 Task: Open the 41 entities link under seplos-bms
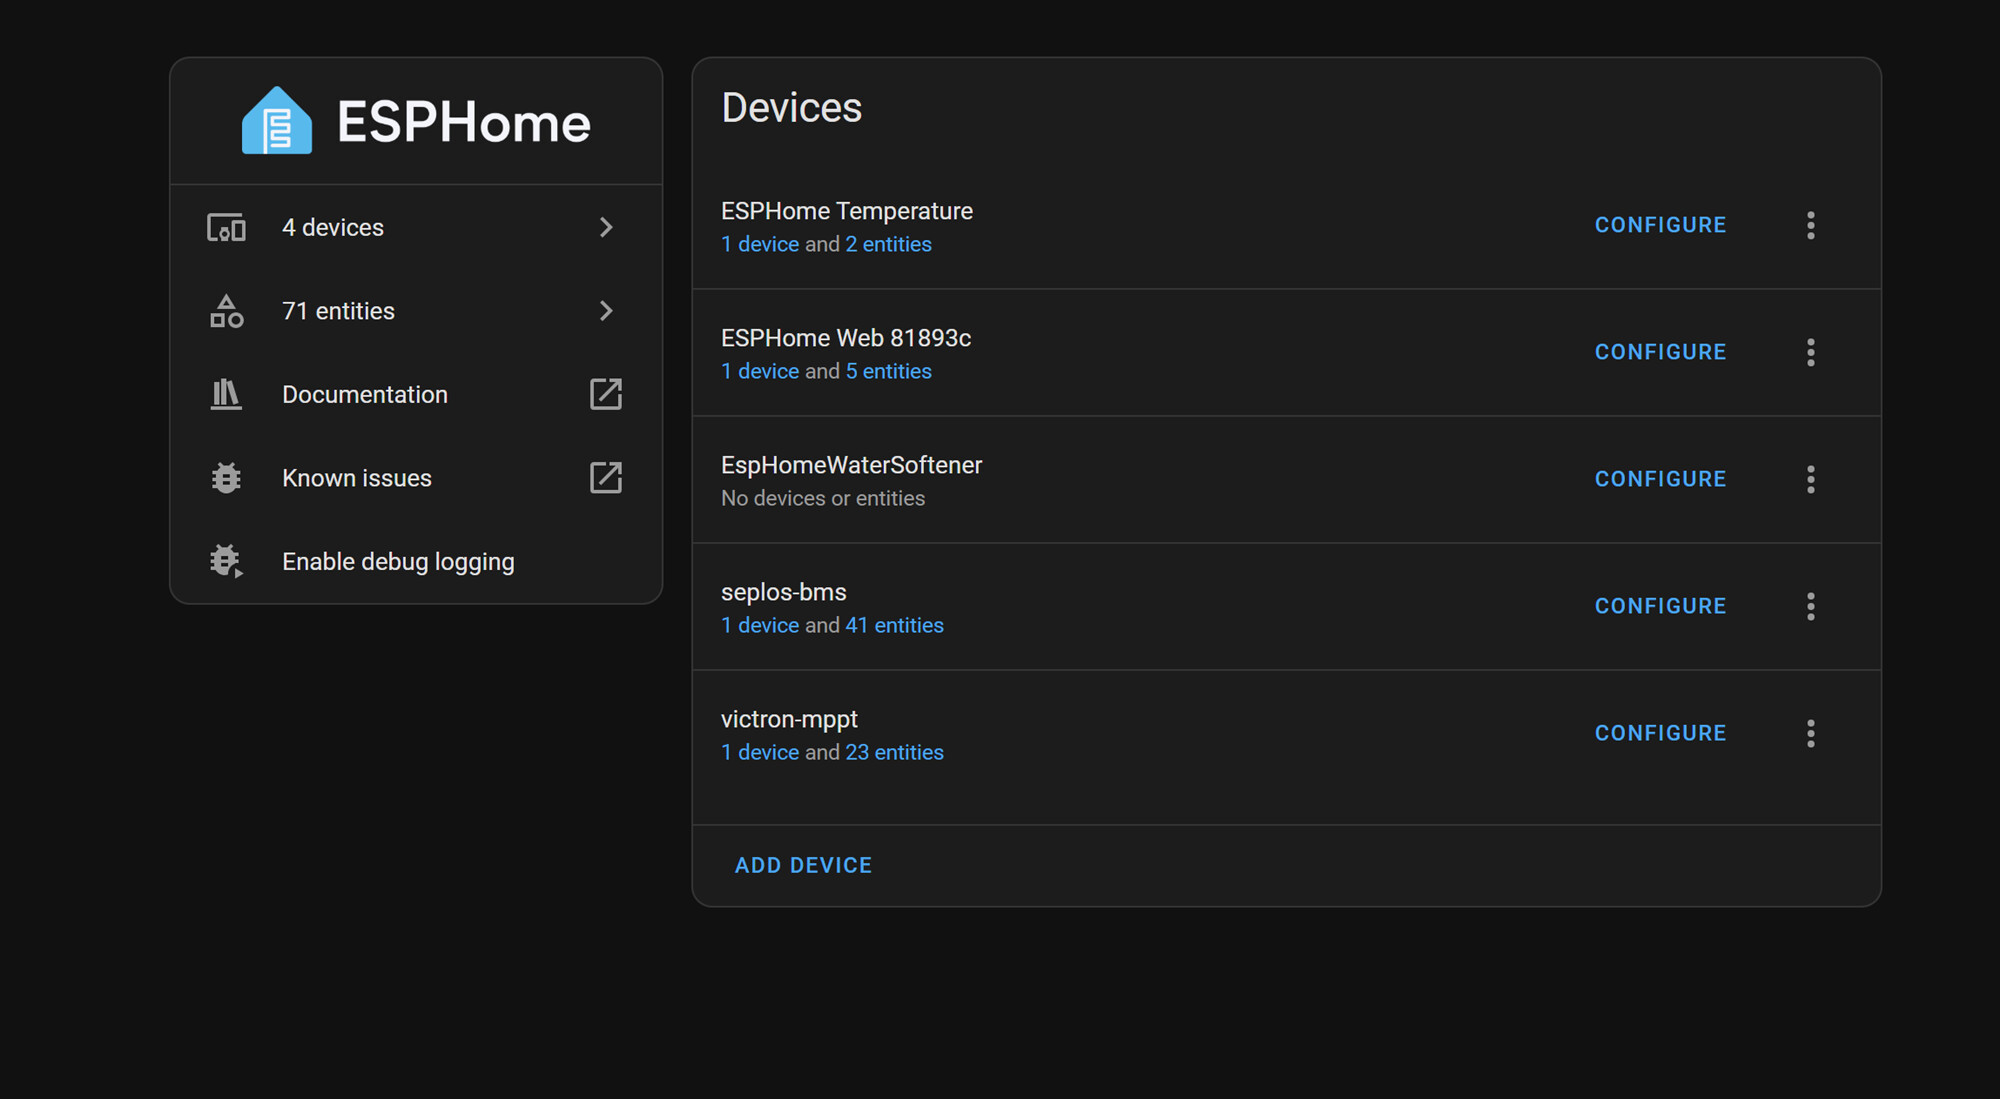point(894,625)
